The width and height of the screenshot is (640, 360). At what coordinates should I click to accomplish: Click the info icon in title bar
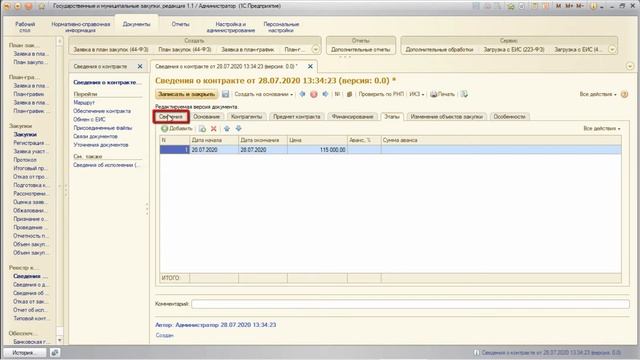click(593, 6)
